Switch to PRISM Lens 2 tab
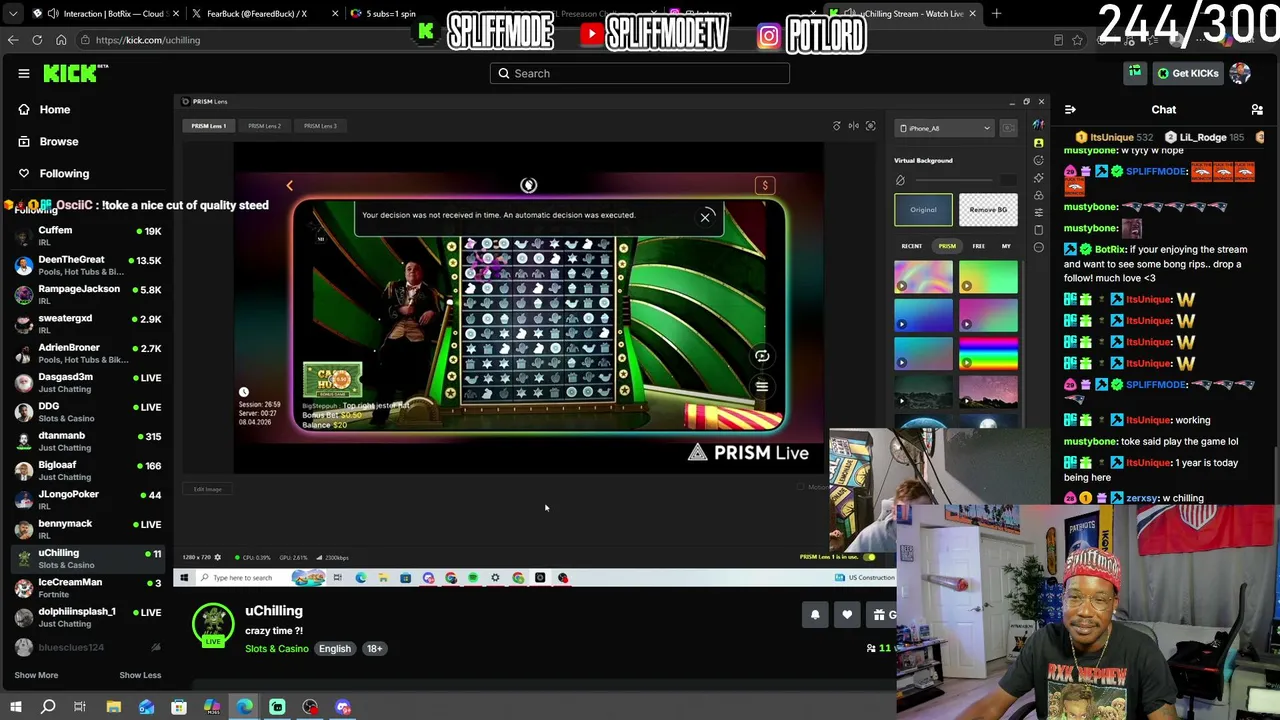The width and height of the screenshot is (1280, 720). (x=264, y=126)
